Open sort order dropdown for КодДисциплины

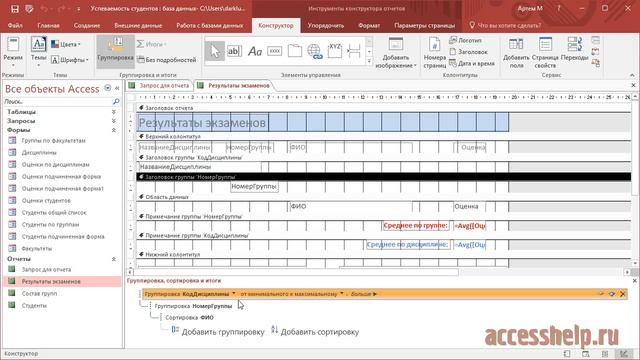pos(342,293)
